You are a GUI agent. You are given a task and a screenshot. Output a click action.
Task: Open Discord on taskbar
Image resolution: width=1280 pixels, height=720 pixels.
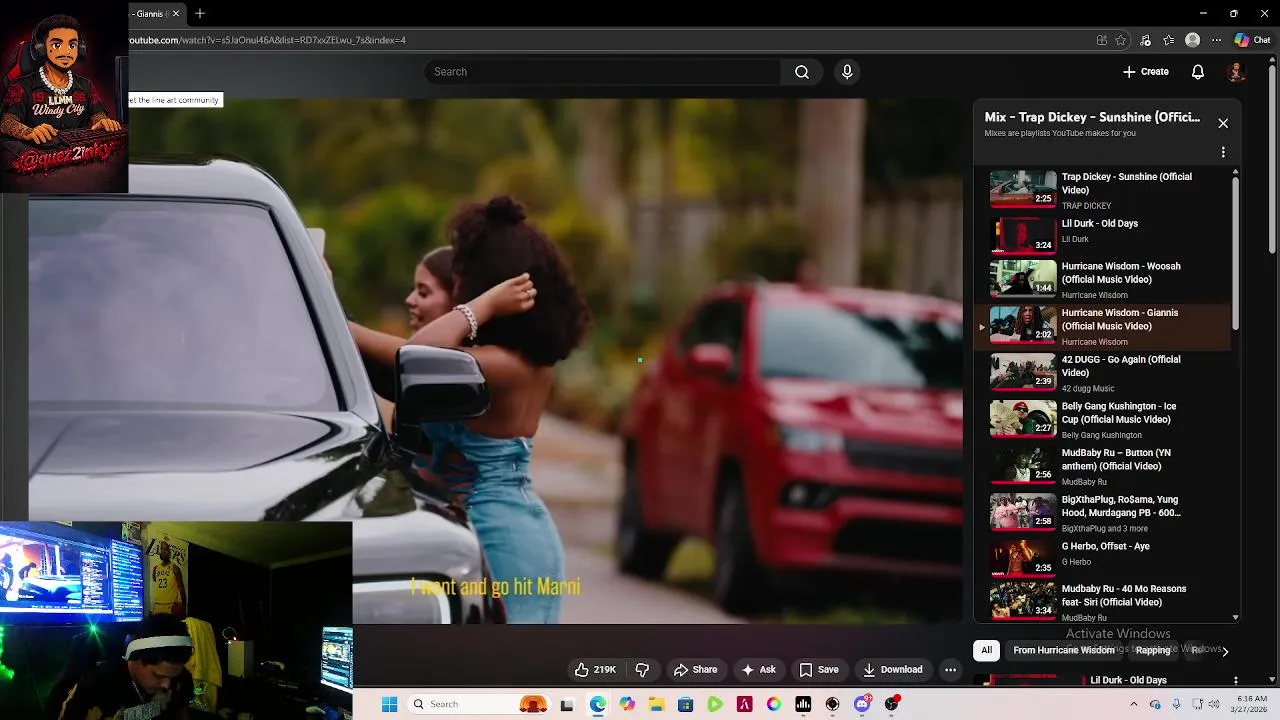pos(862,704)
